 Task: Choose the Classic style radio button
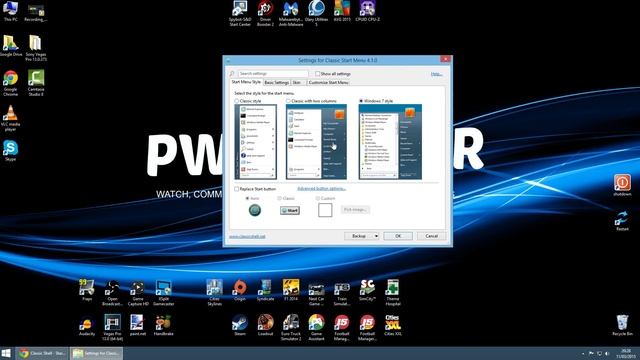pos(237,101)
